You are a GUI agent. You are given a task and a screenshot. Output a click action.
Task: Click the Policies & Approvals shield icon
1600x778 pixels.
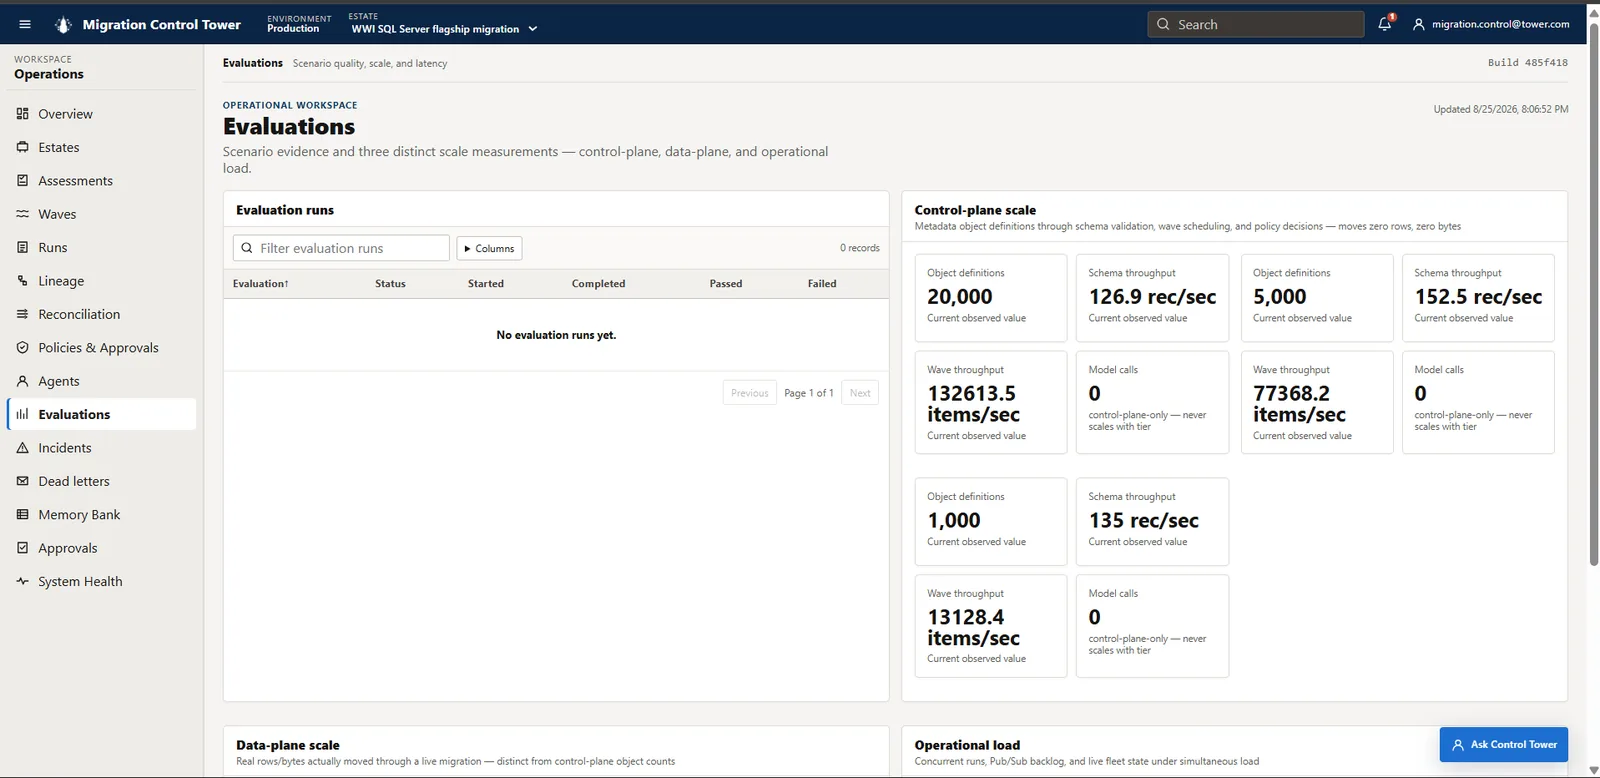tap(22, 347)
